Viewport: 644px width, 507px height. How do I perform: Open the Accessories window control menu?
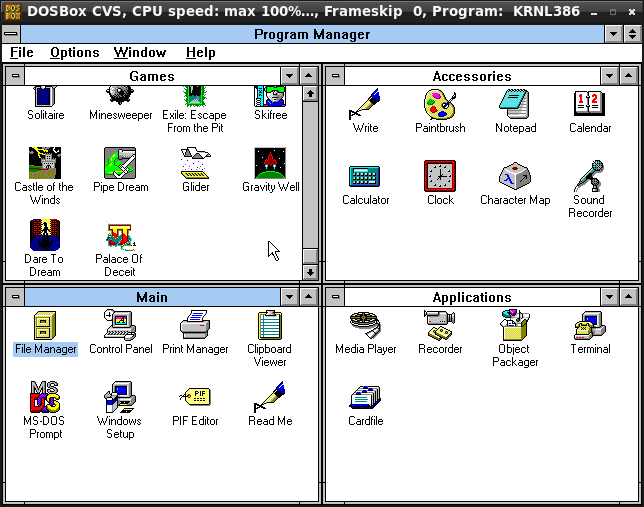[x=336, y=76]
